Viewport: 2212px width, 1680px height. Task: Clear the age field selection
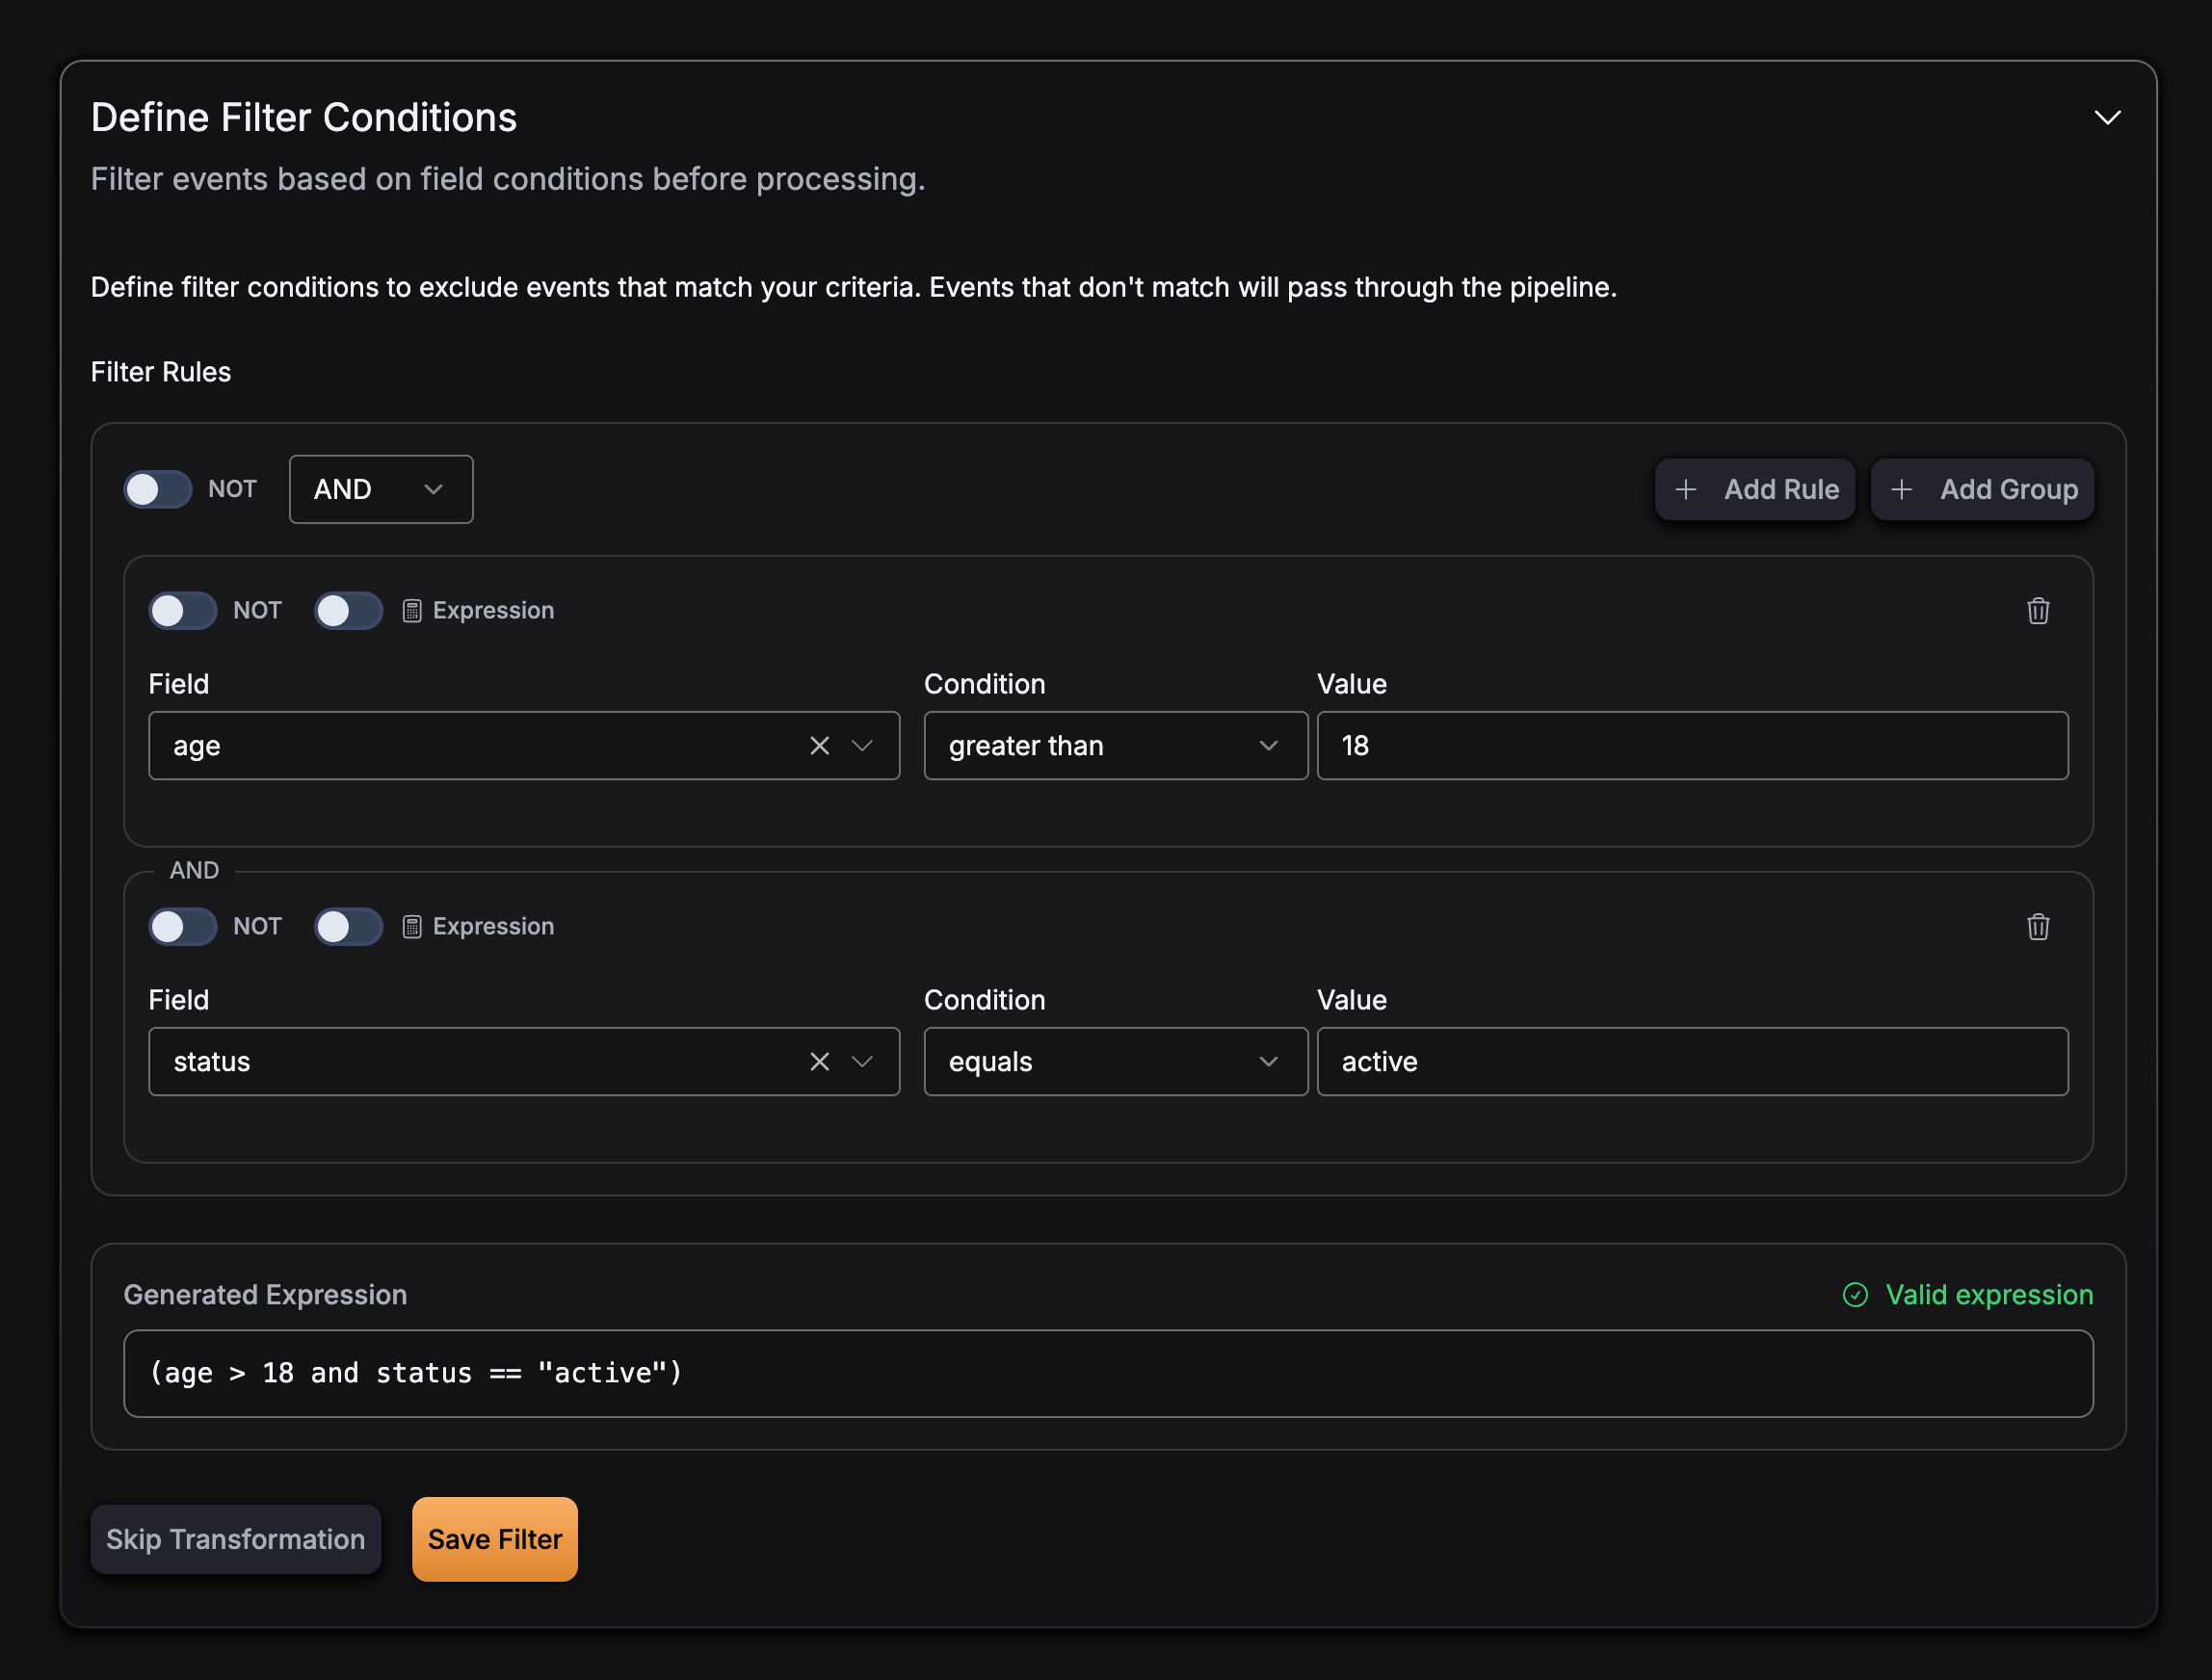click(x=820, y=745)
